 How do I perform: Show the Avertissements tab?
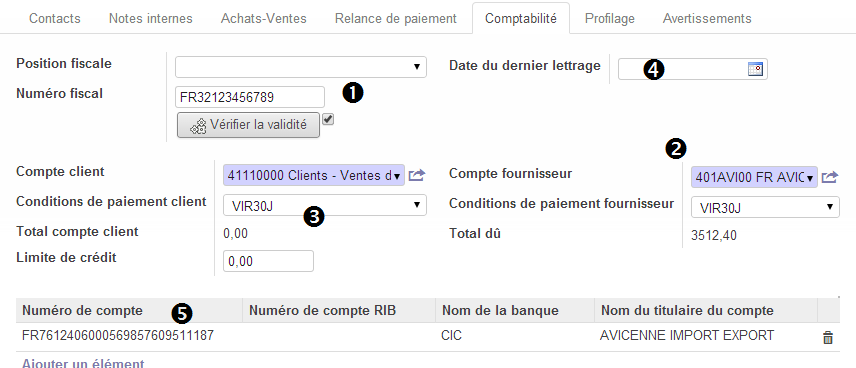coord(707,19)
